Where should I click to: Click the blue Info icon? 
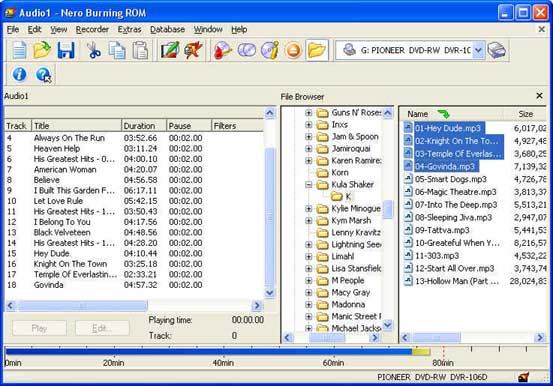[19, 74]
